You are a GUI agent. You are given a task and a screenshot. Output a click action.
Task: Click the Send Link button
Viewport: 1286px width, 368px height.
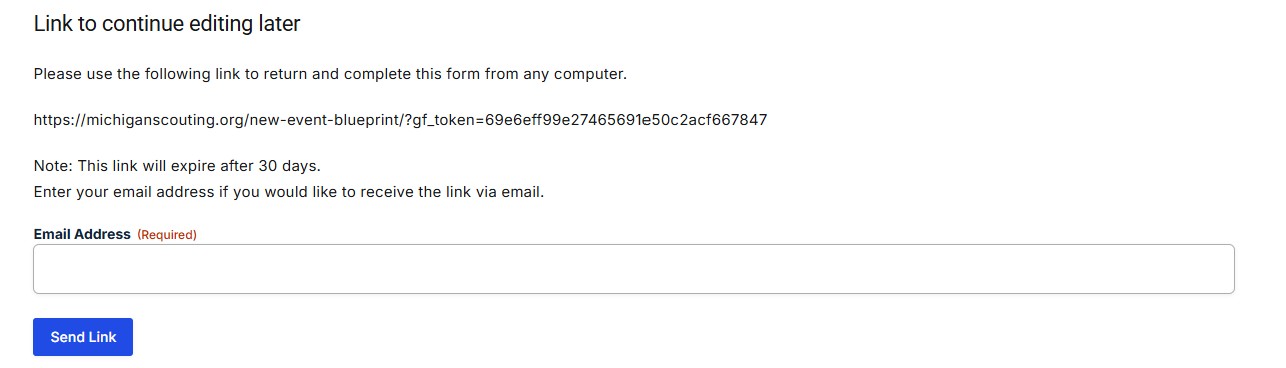[83, 337]
